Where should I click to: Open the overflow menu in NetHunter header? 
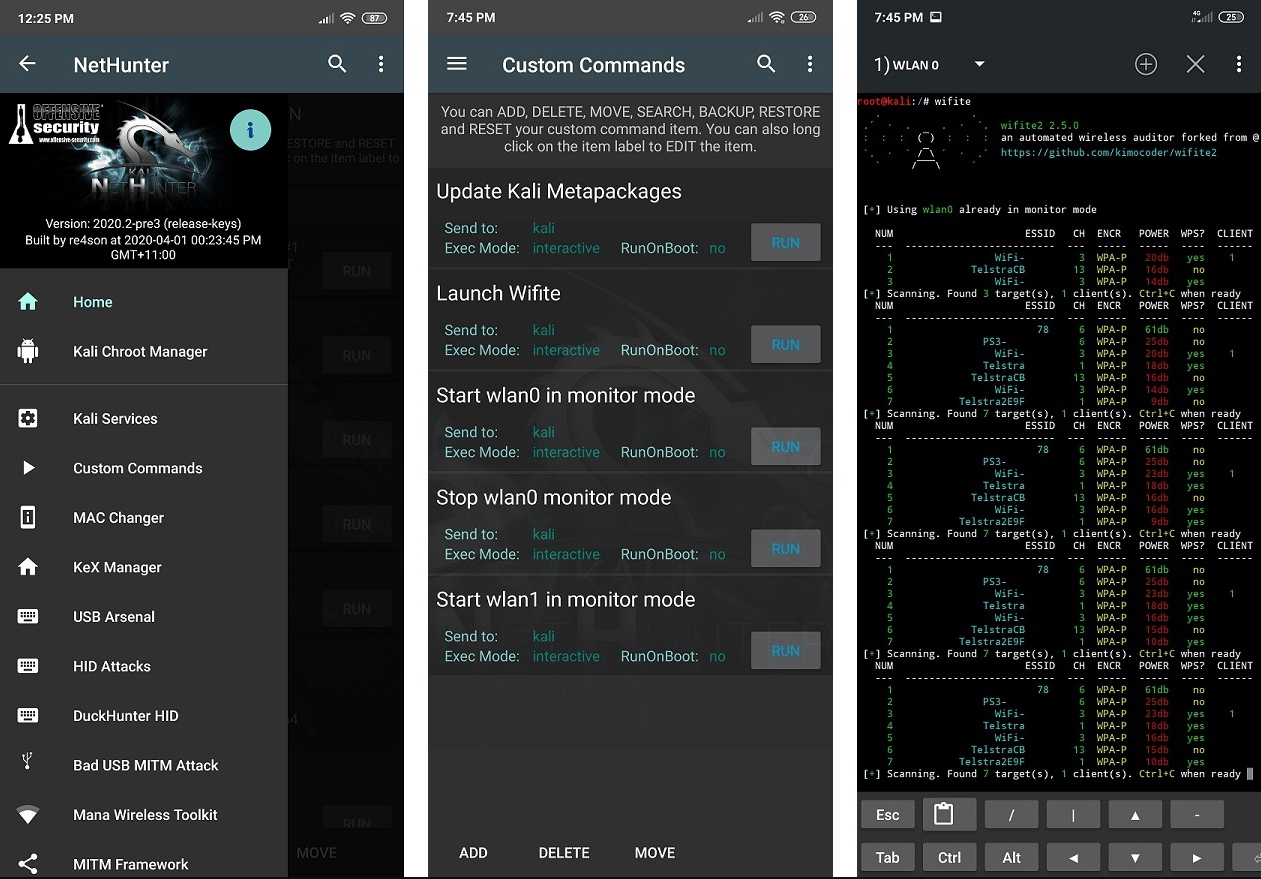(x=381, y=64)
